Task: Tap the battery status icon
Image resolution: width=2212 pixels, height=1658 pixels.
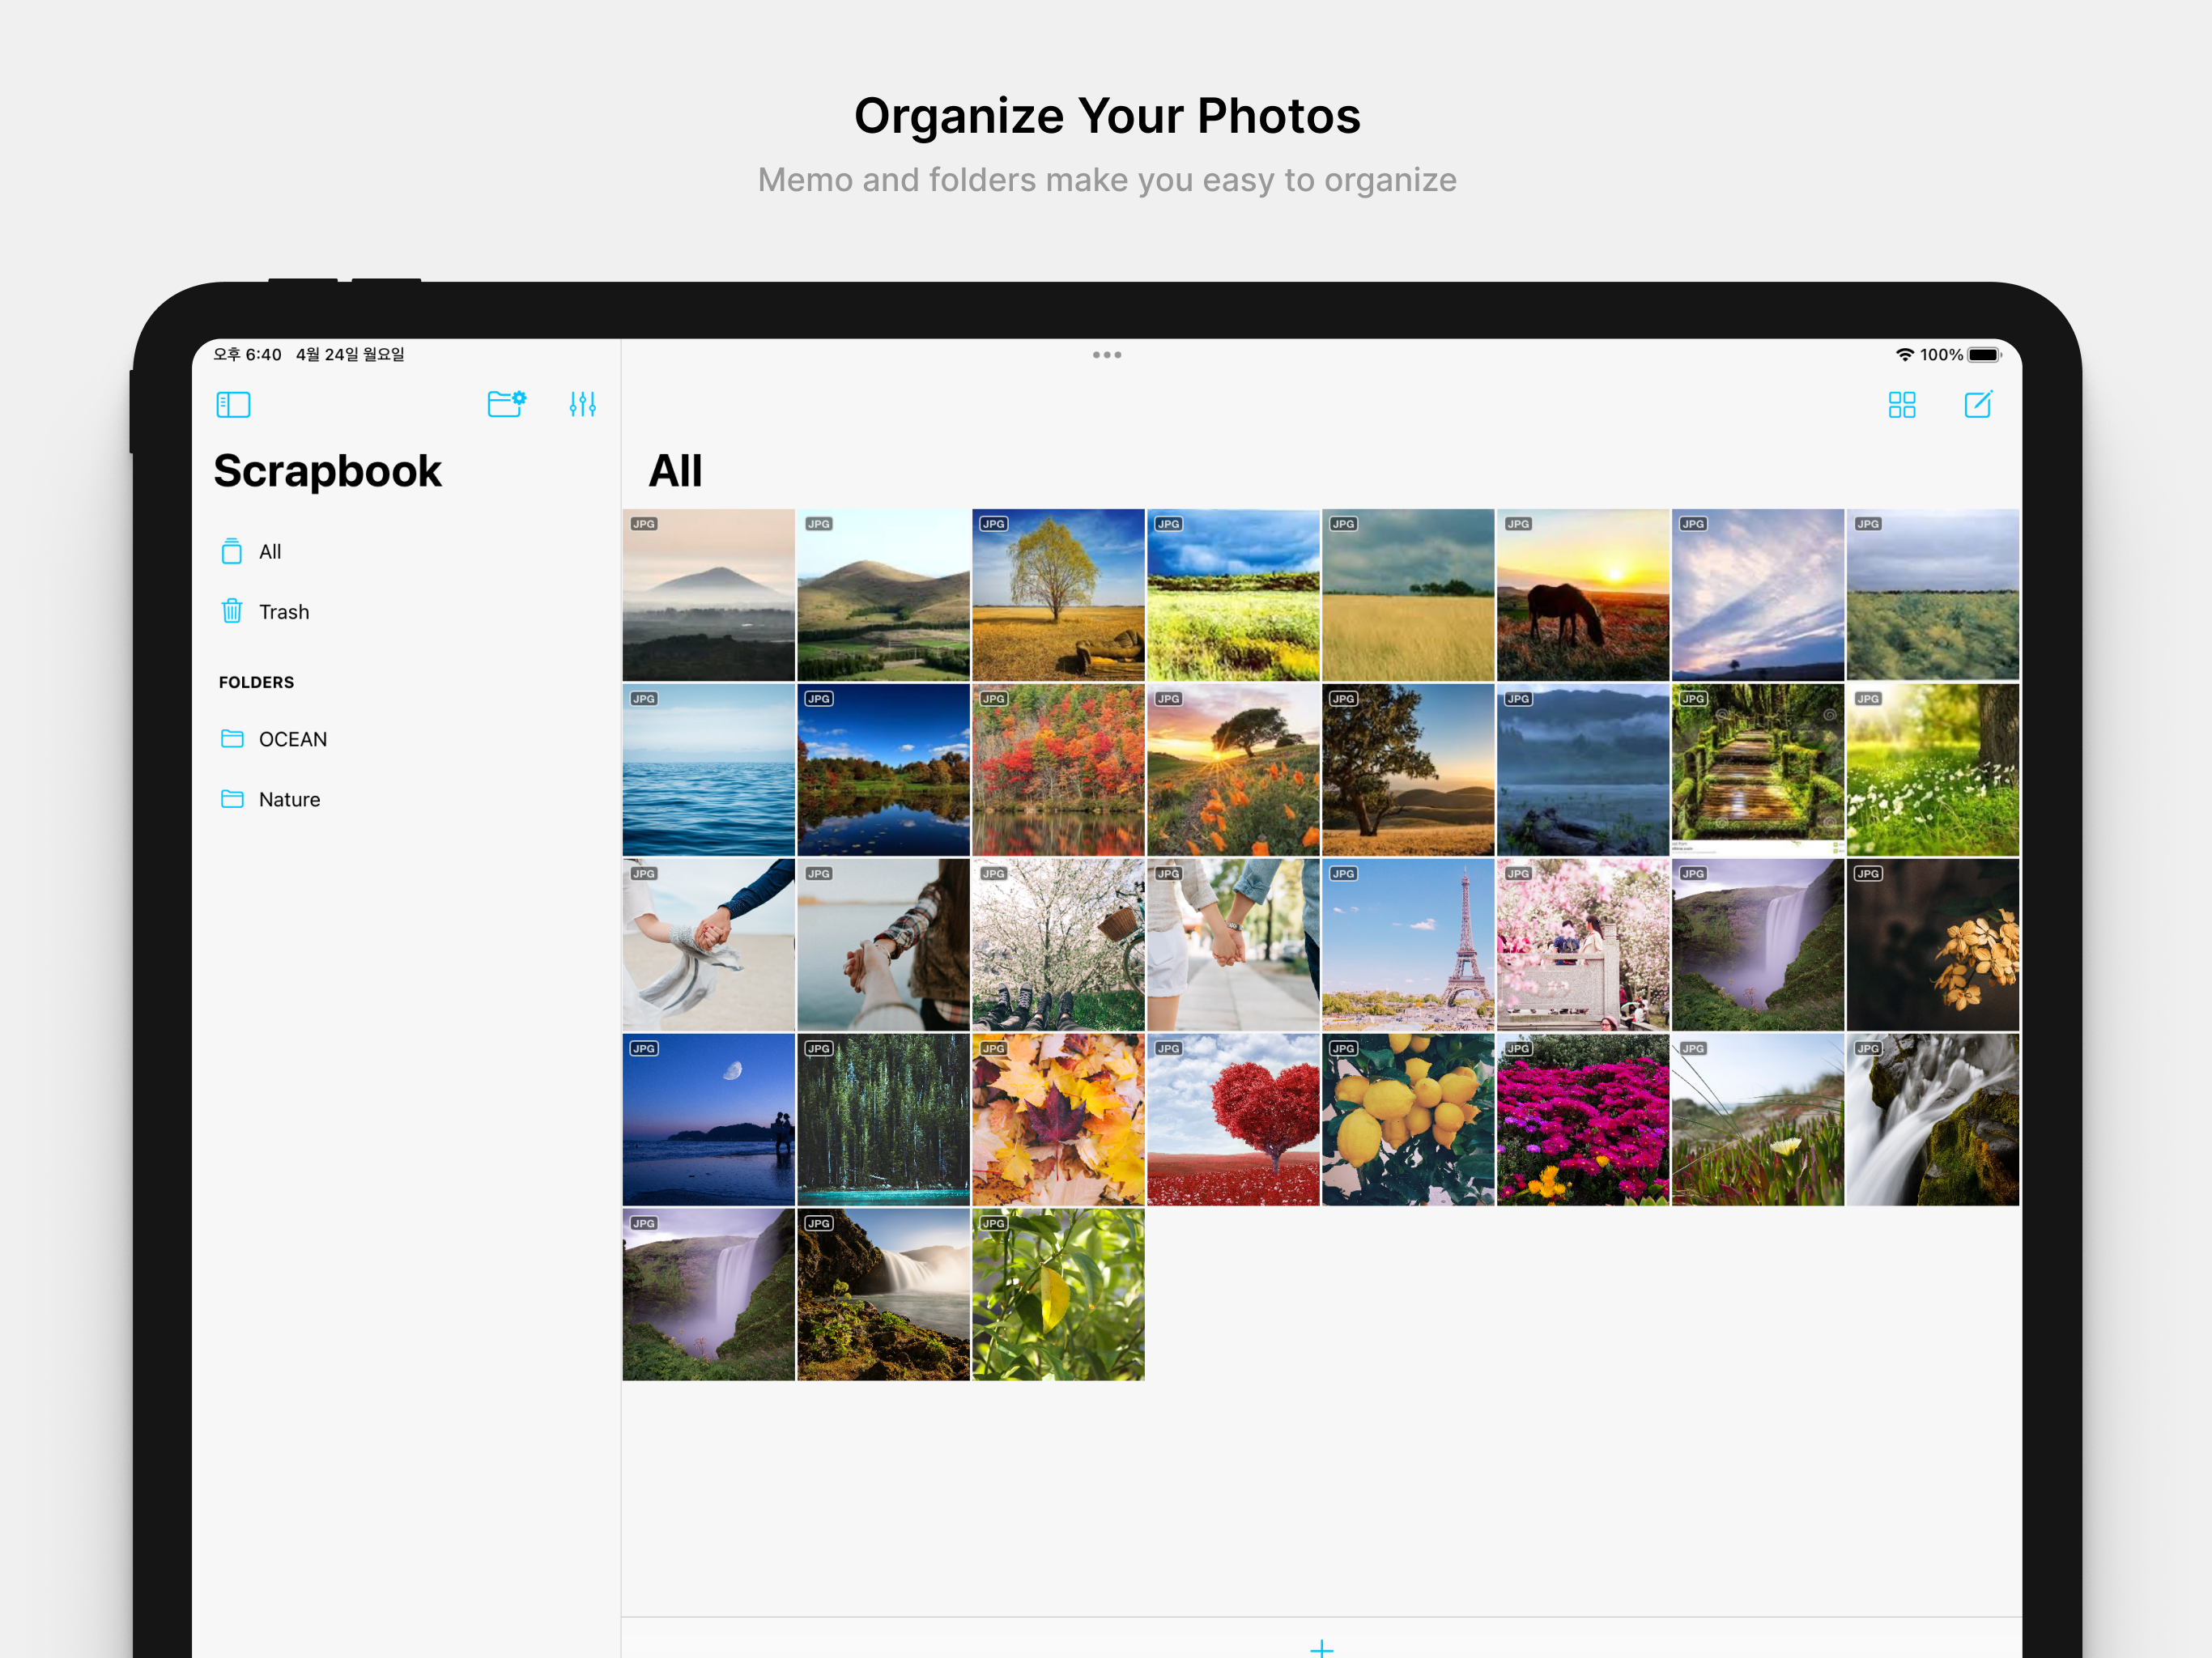Action: [1984, 355]
